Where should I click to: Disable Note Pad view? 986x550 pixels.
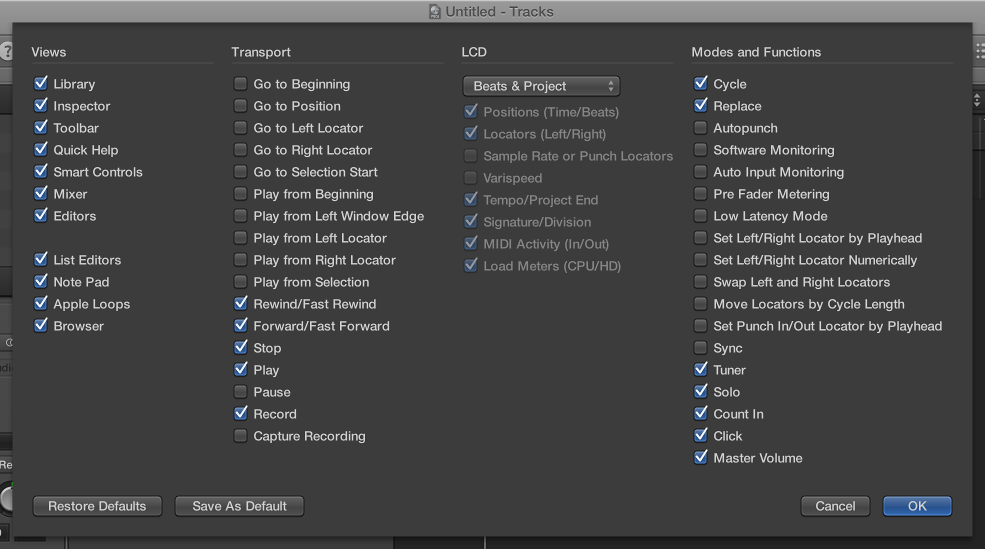[41, 282]
